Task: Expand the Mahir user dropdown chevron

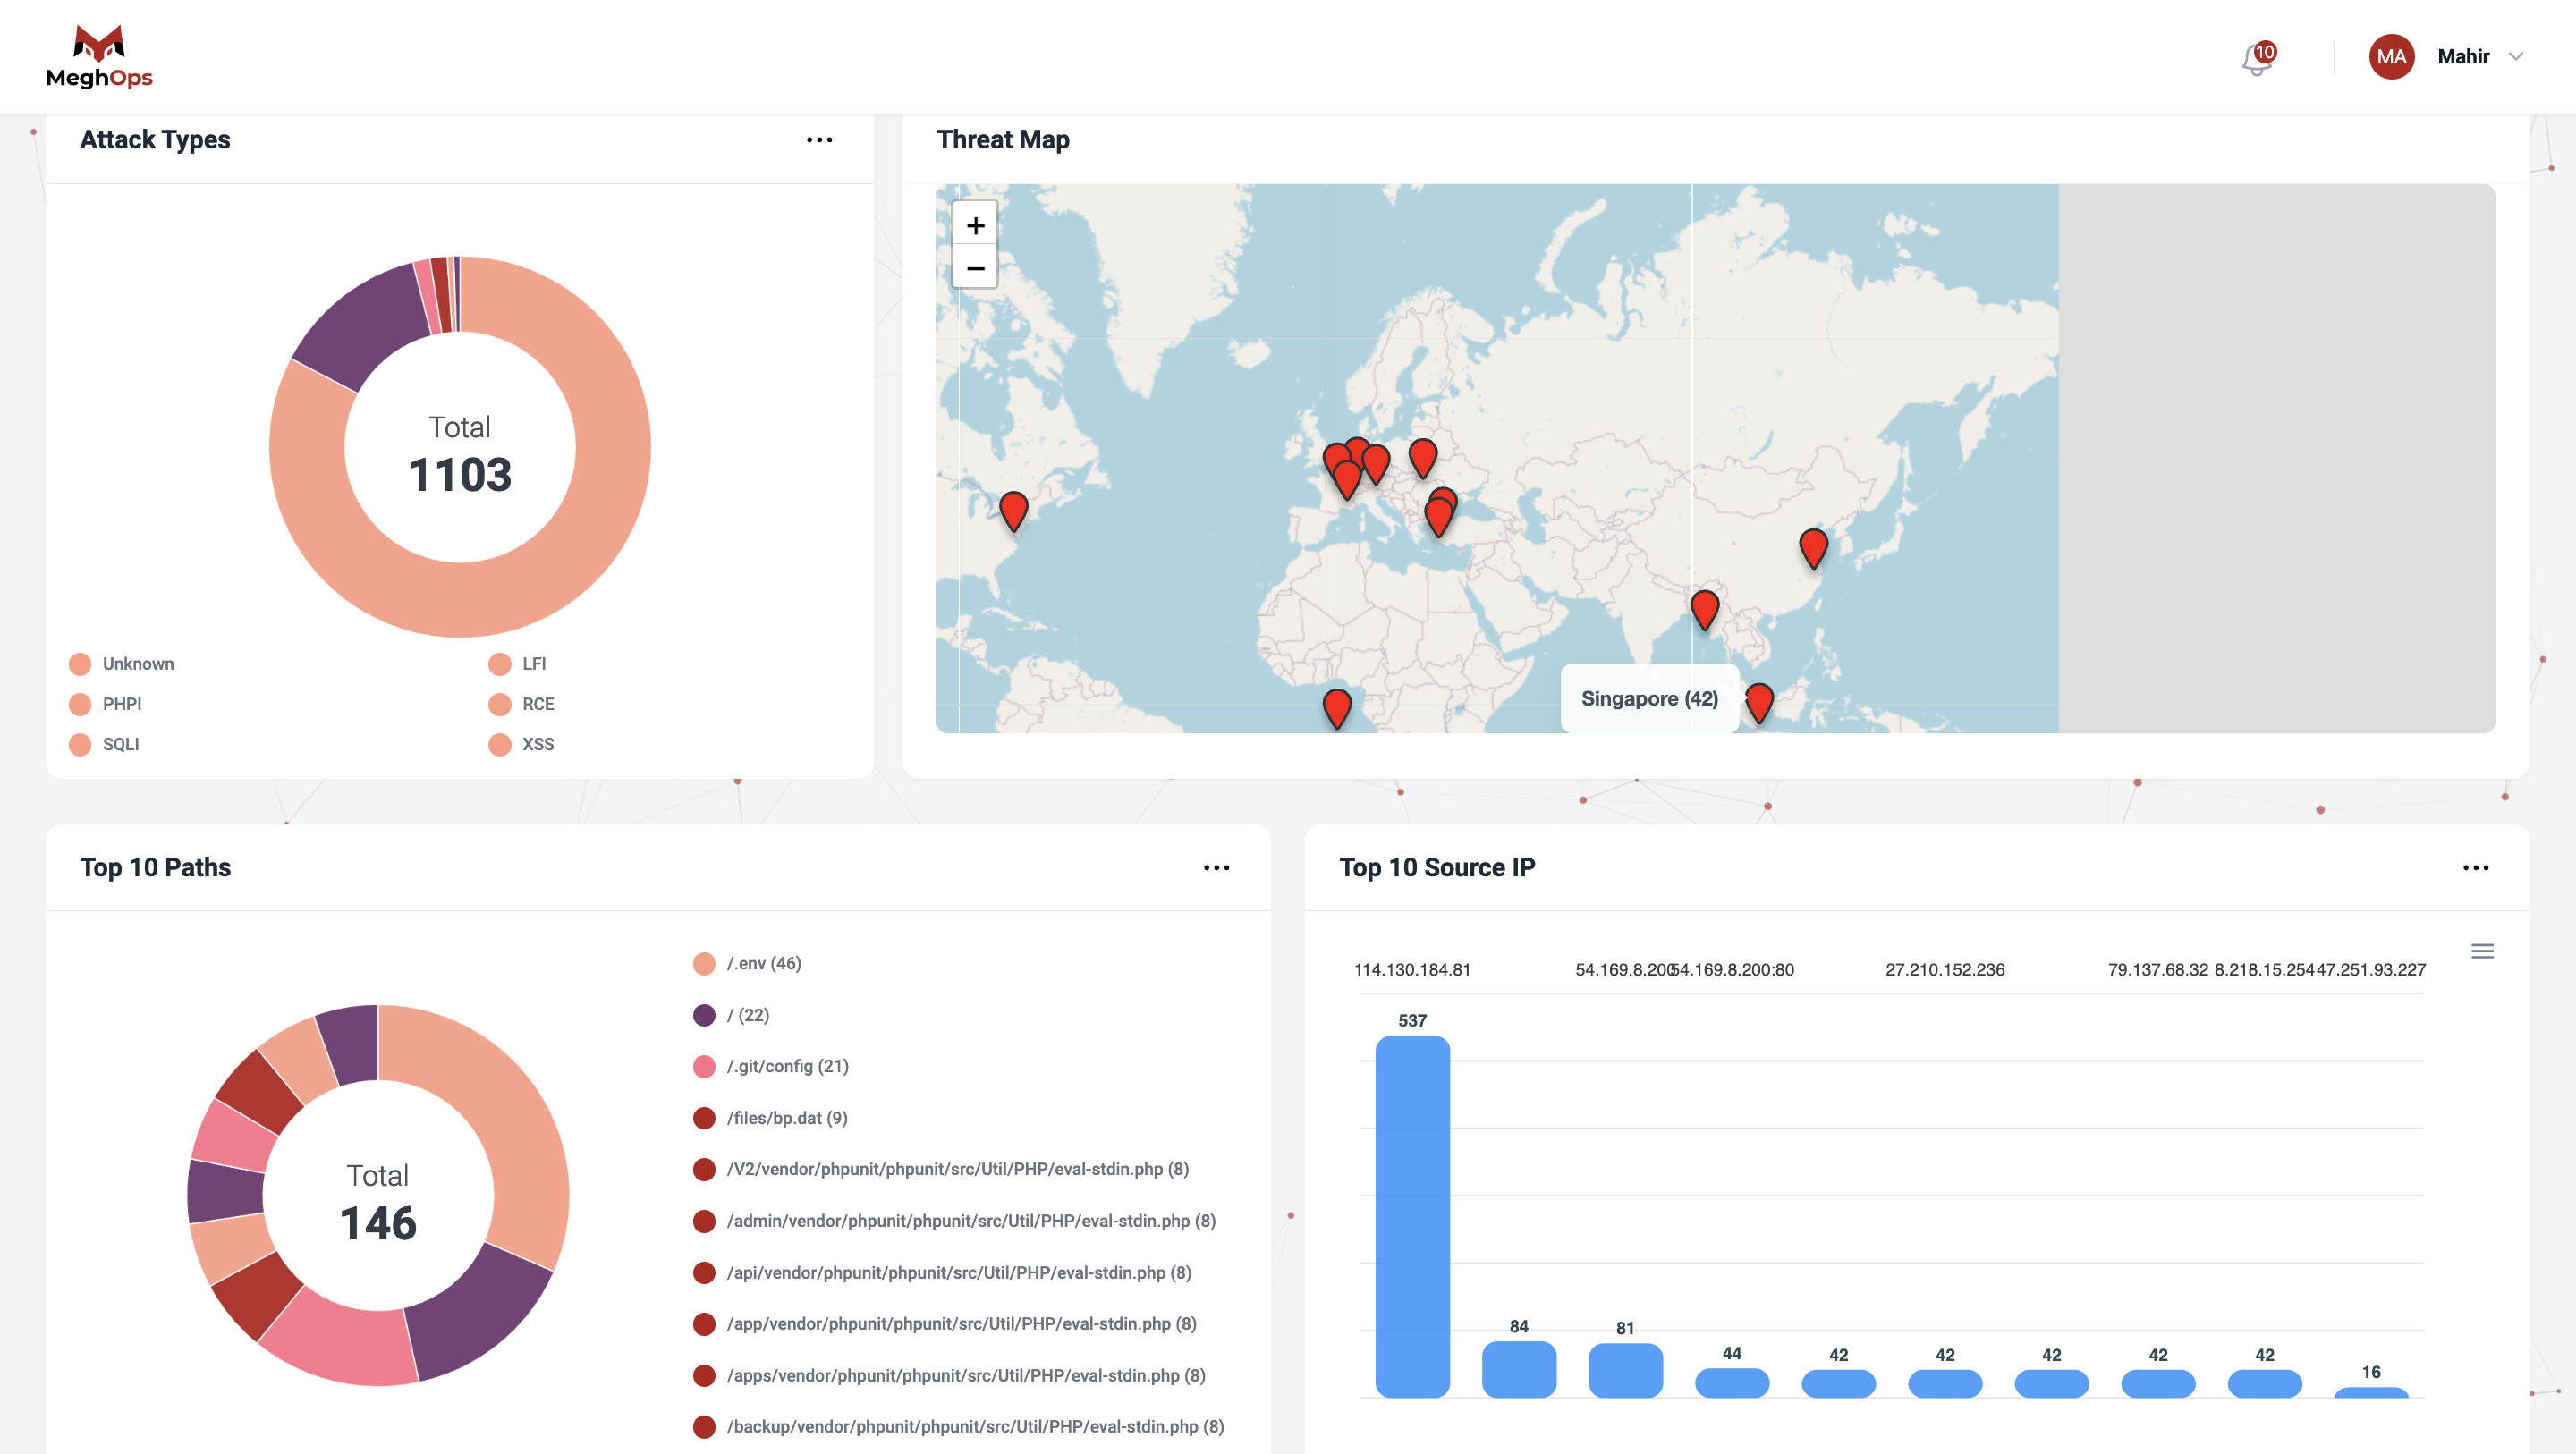Action: click(2516, 57)
